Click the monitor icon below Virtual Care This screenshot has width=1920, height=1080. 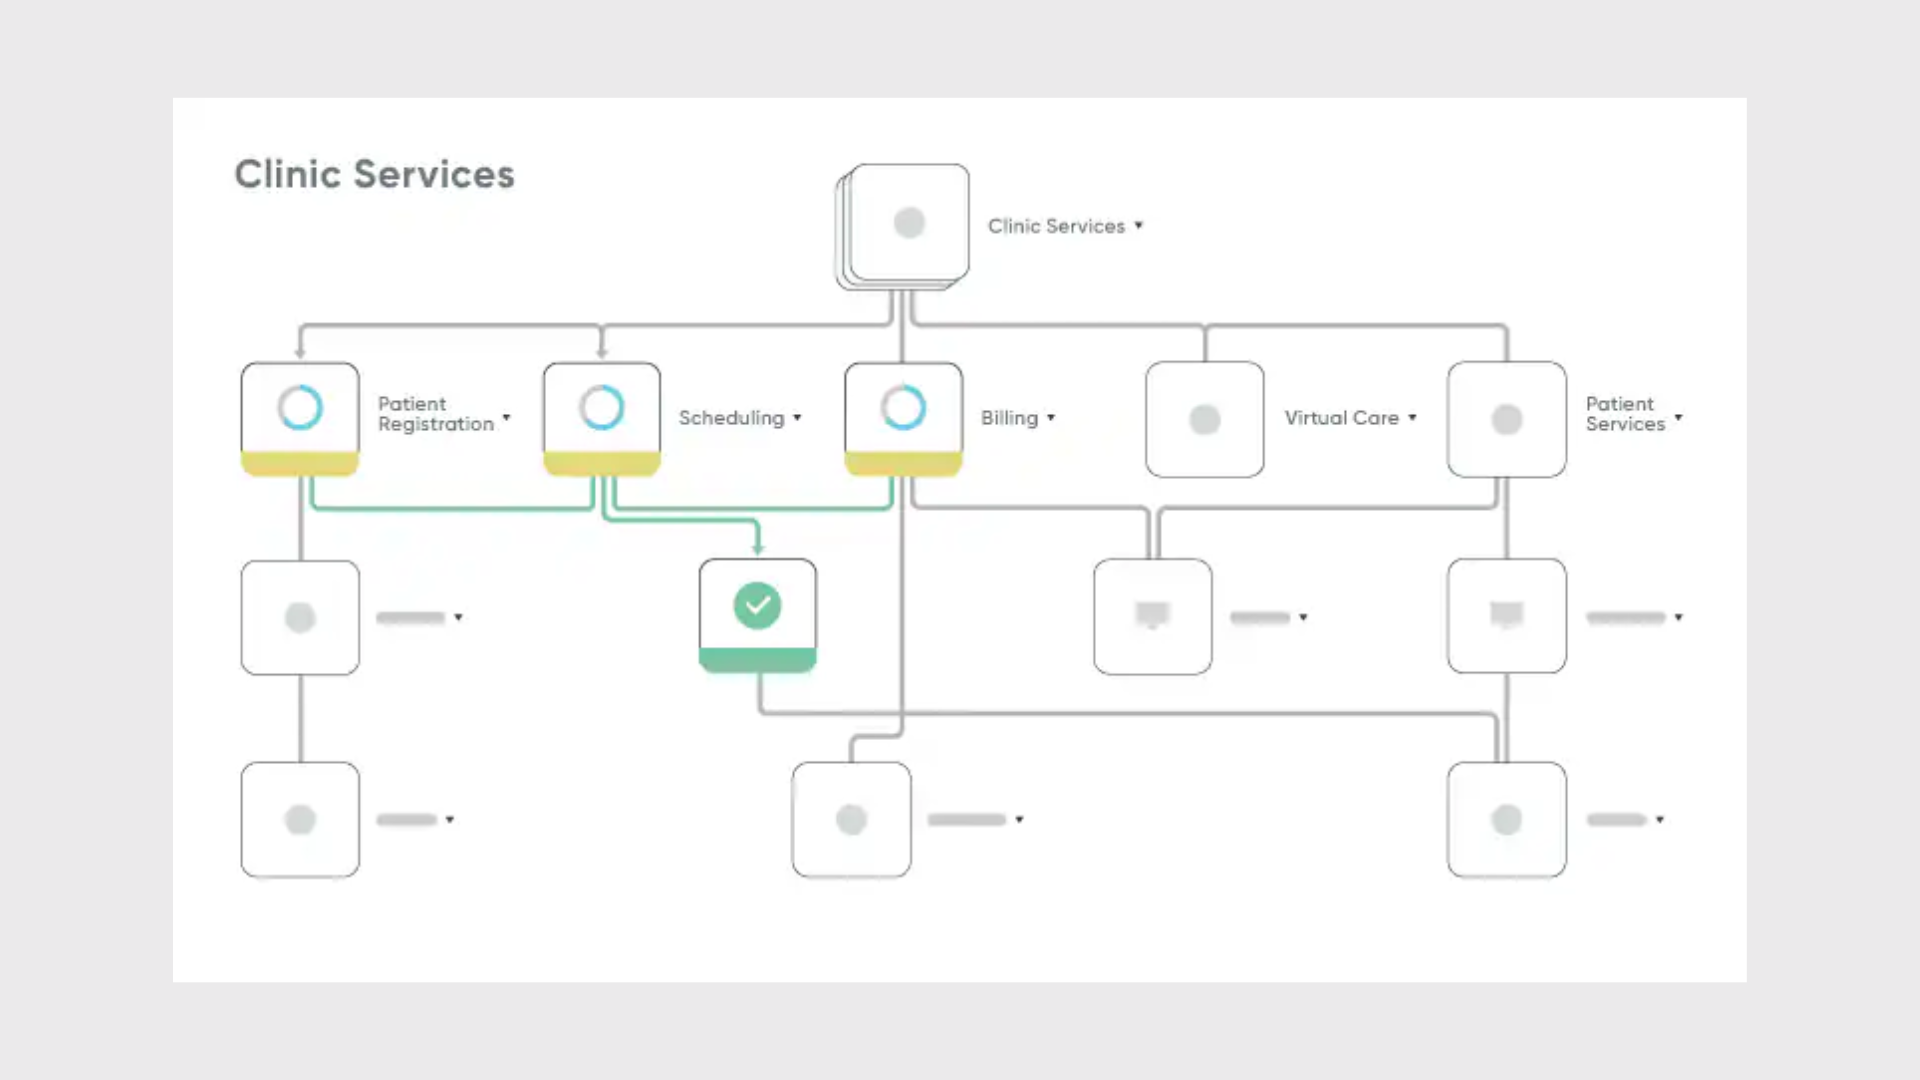pyautogui.click(x=1152, y=615)
